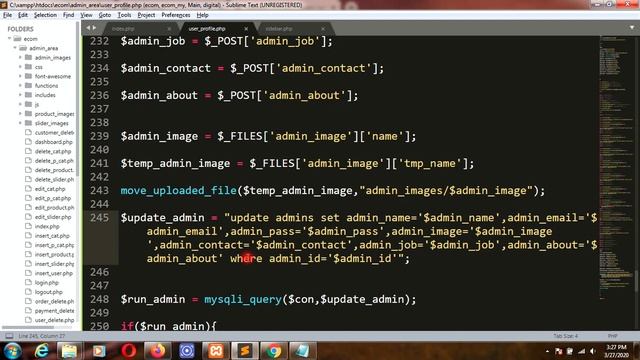Expand the product_images folder
The image size is (640, 360).
pyautogui.click(x=20, y=114)
